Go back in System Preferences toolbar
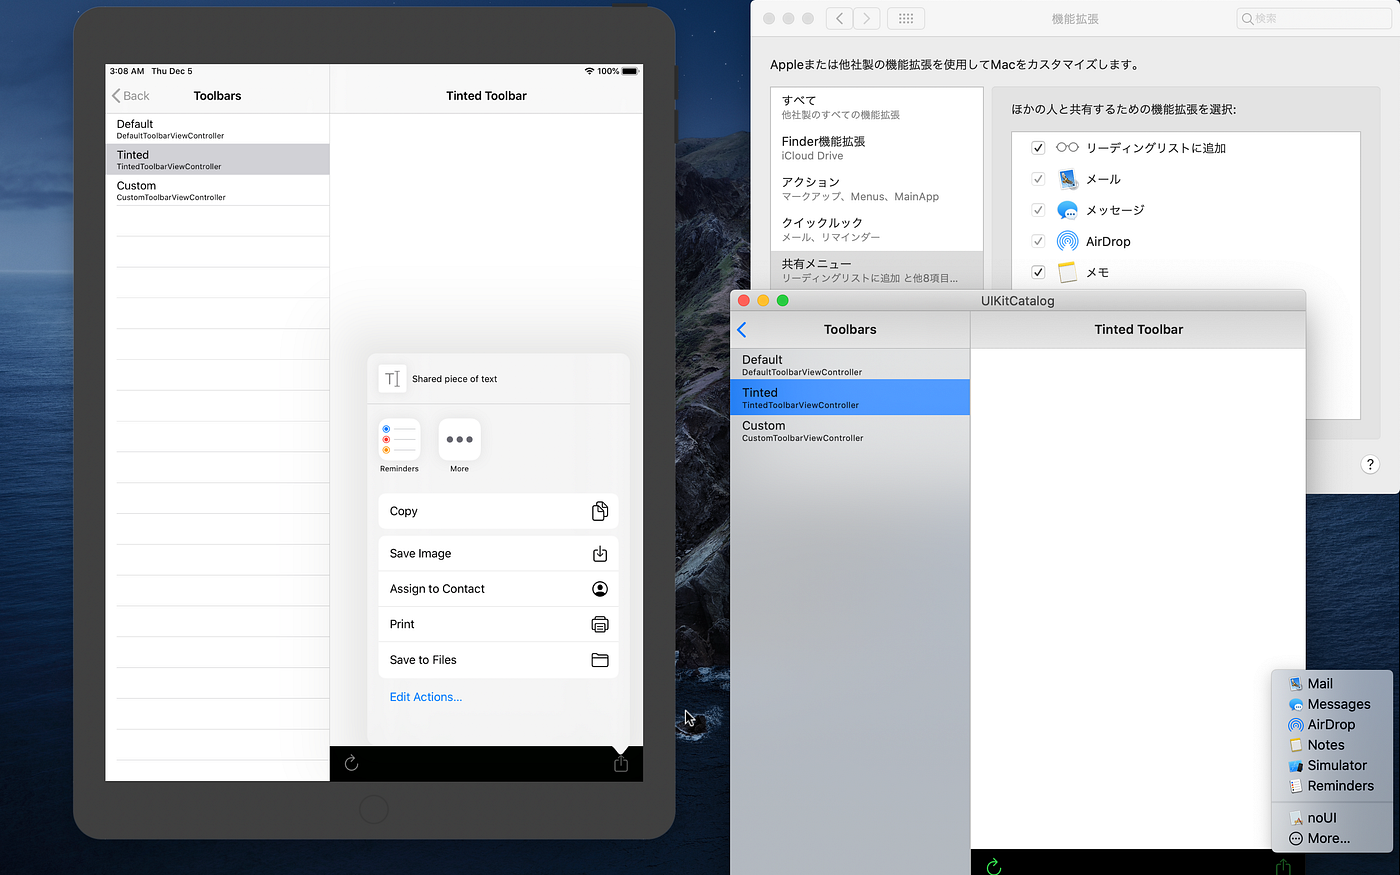Image resolution: width=1400 pixels, height=875 pixels. point(841,18)
